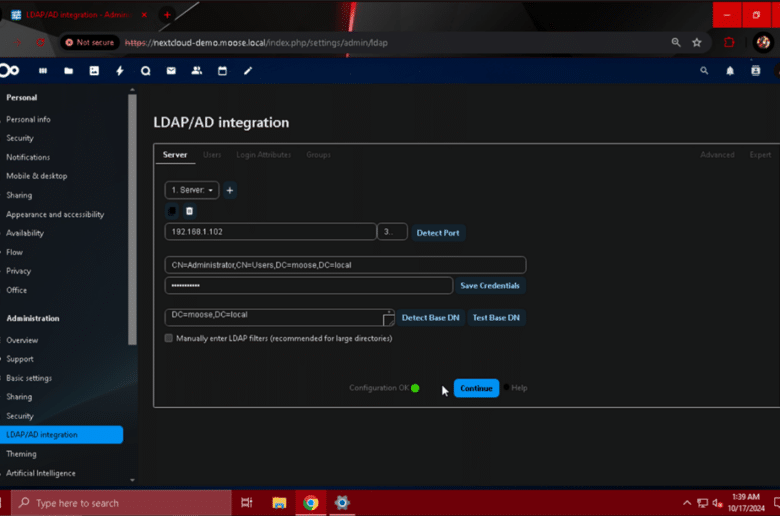Viewport: 780px width, 516px height.
Task: Click the port input field
Action: pos(392,232)
